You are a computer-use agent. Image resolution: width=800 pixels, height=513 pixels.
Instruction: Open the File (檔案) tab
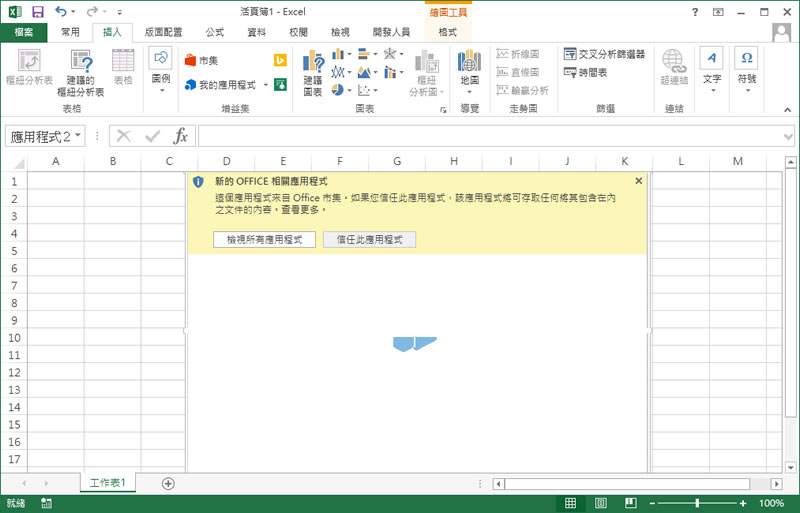(x=24, y=32)
